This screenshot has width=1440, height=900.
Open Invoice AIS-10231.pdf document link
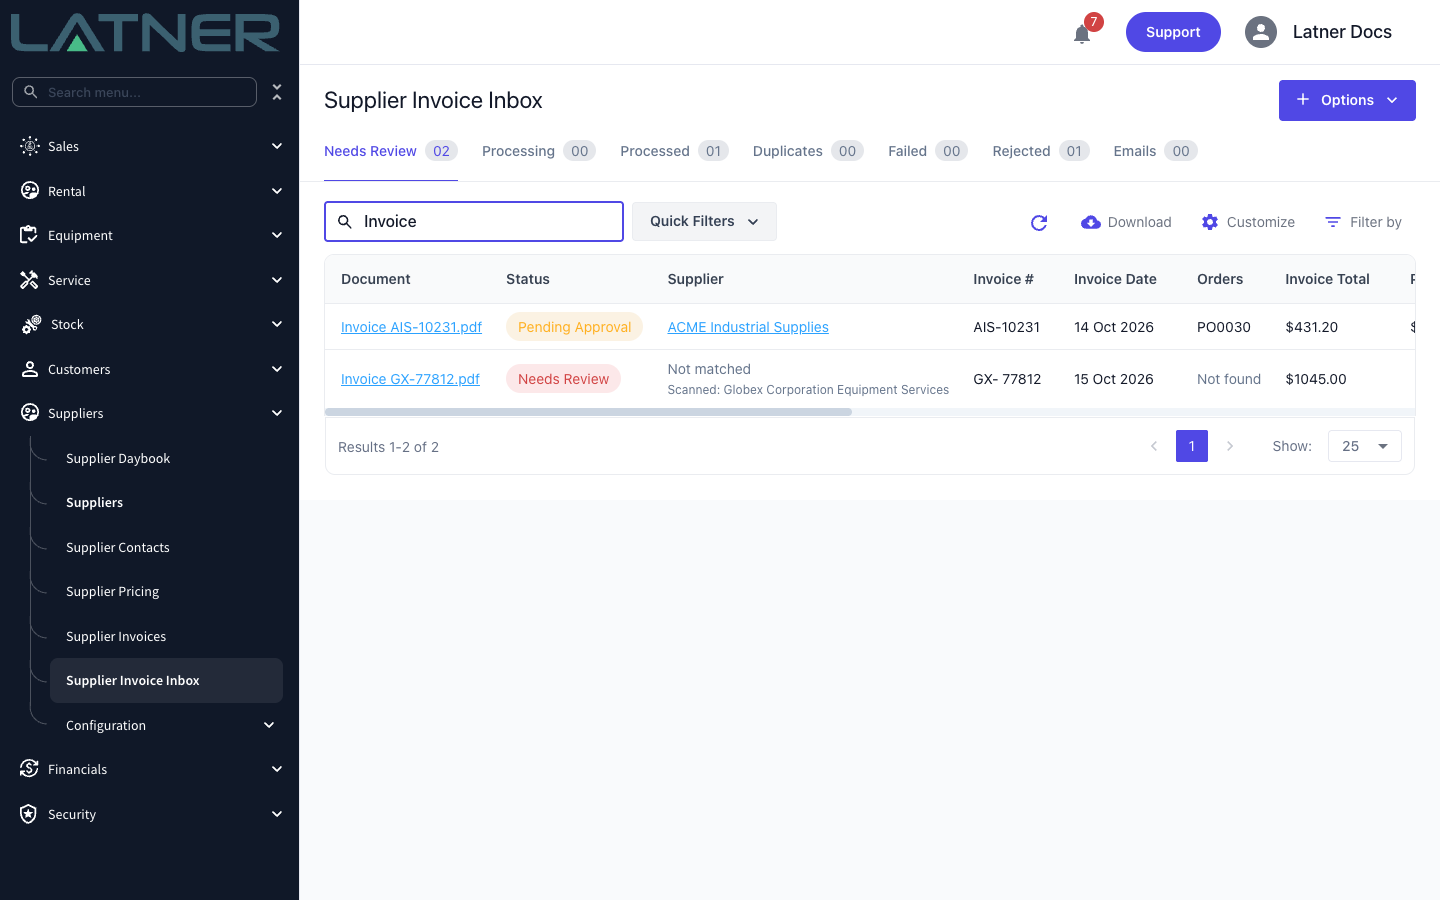point(411,327)
